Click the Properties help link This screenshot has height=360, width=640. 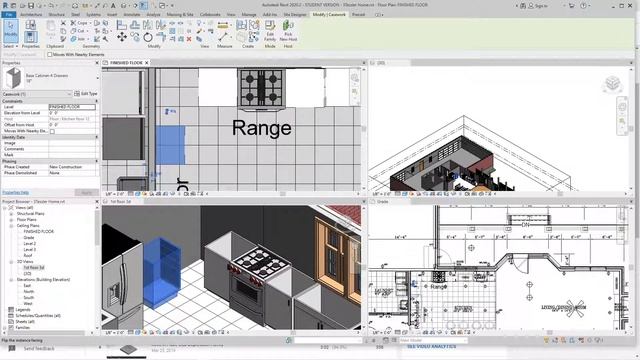click(x=16, y=192)
